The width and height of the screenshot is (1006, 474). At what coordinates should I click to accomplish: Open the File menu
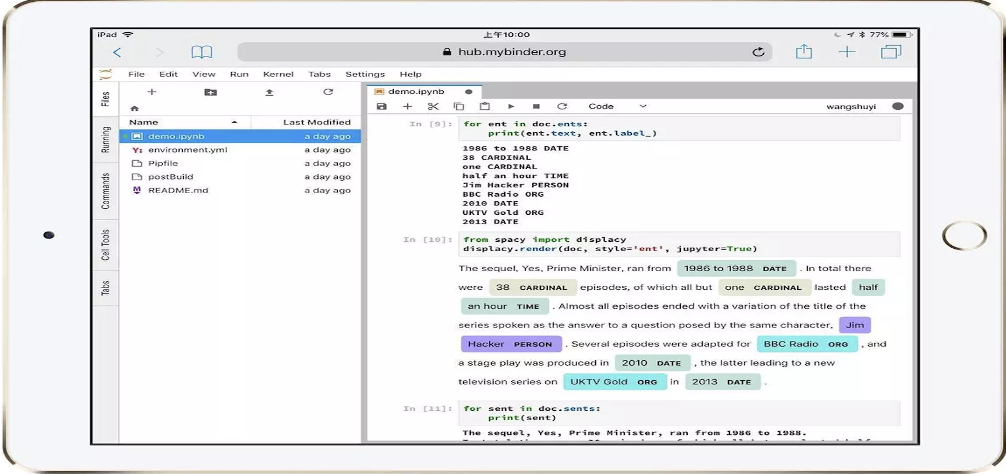[136, 74]
